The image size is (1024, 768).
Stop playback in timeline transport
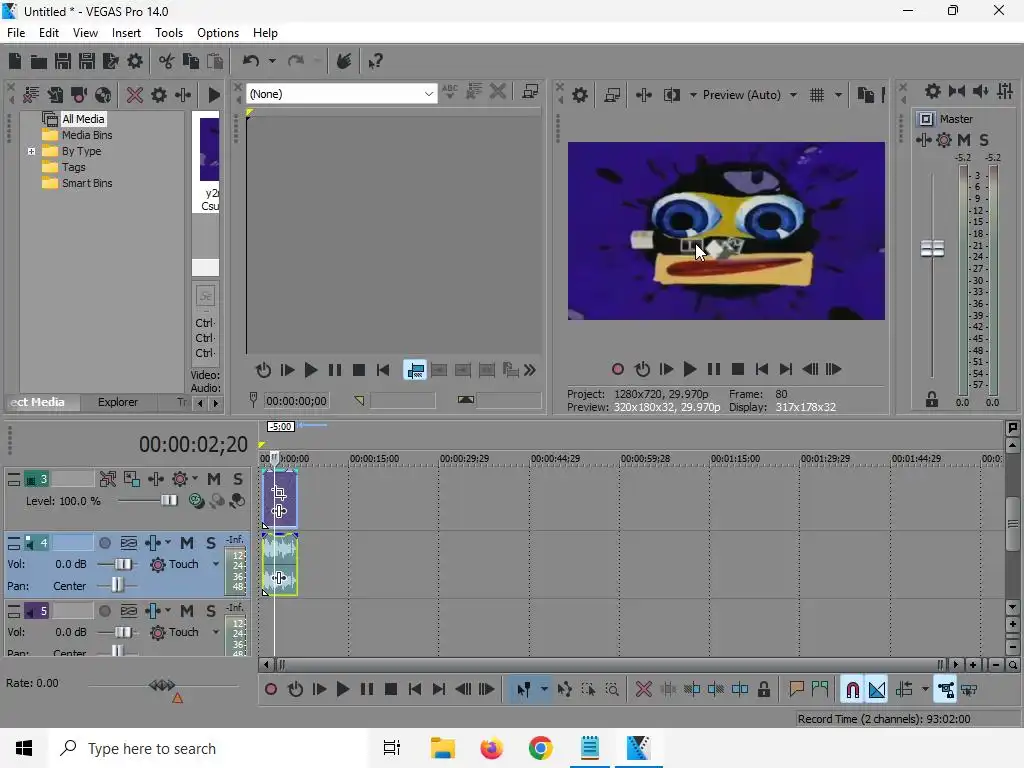click(x=391, y=689)
